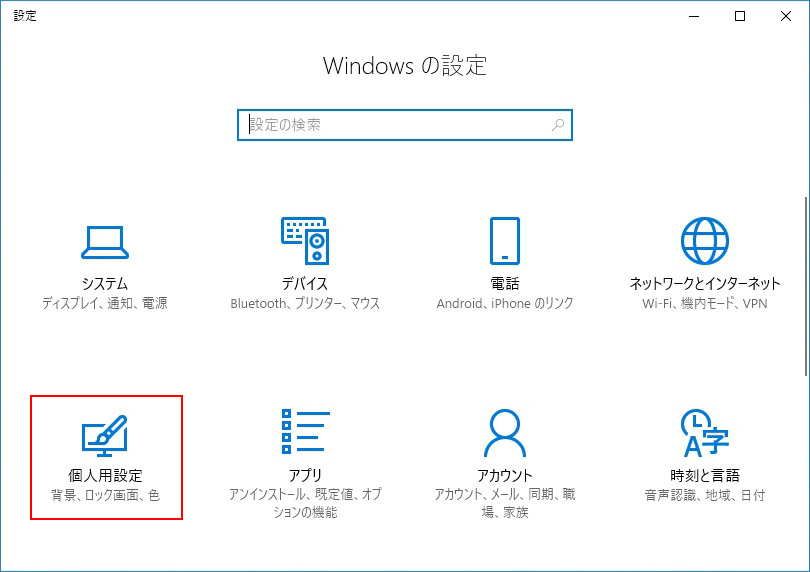Screen dimensions: 810x572
Task: Click the vertical scrollbar thumb
Action: [x=806, y=286]
